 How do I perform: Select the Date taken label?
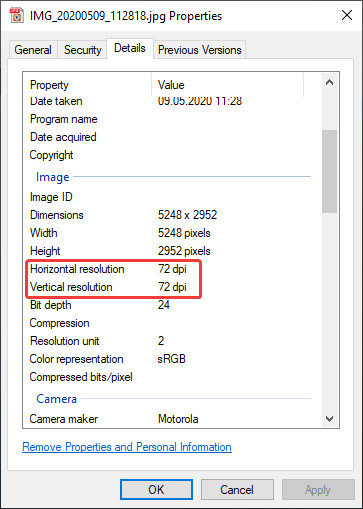click(56, 101)
